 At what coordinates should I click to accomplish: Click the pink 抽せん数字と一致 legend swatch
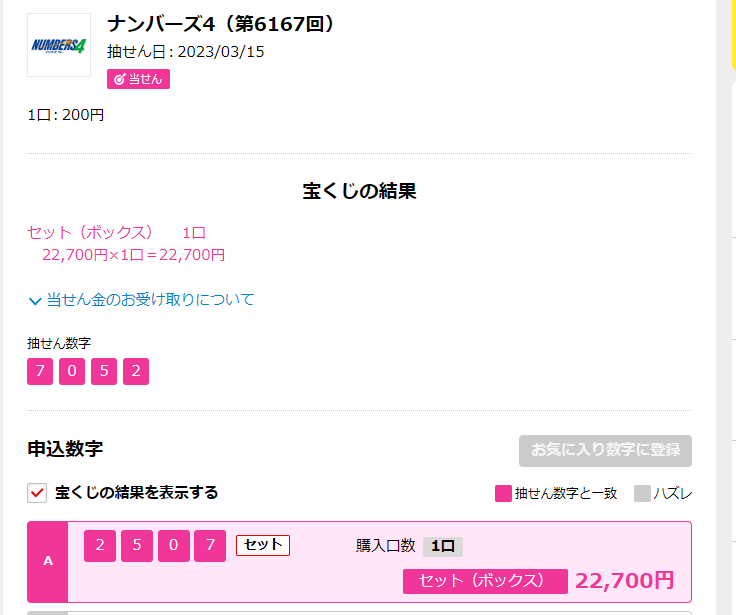pos(503,493)
